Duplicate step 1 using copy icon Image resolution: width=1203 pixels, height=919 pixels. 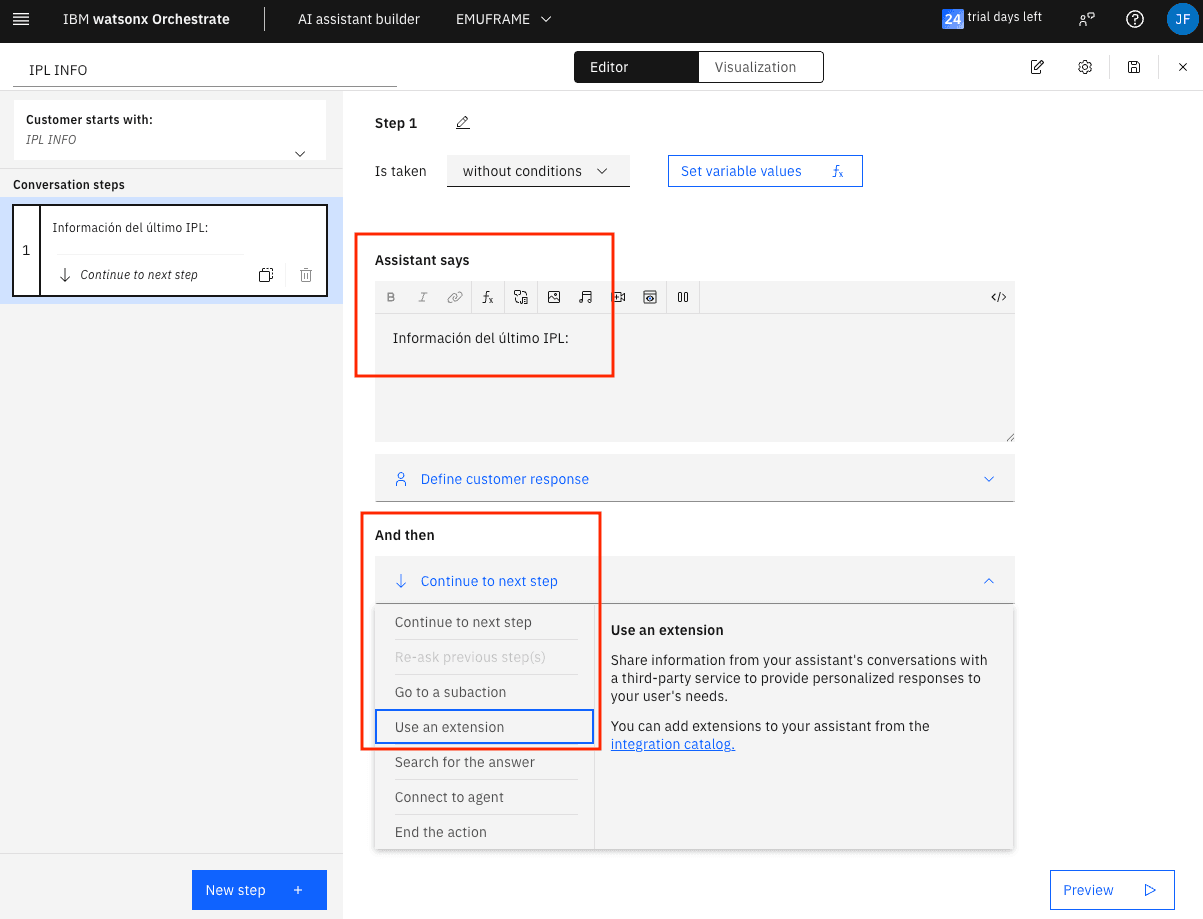266,275
